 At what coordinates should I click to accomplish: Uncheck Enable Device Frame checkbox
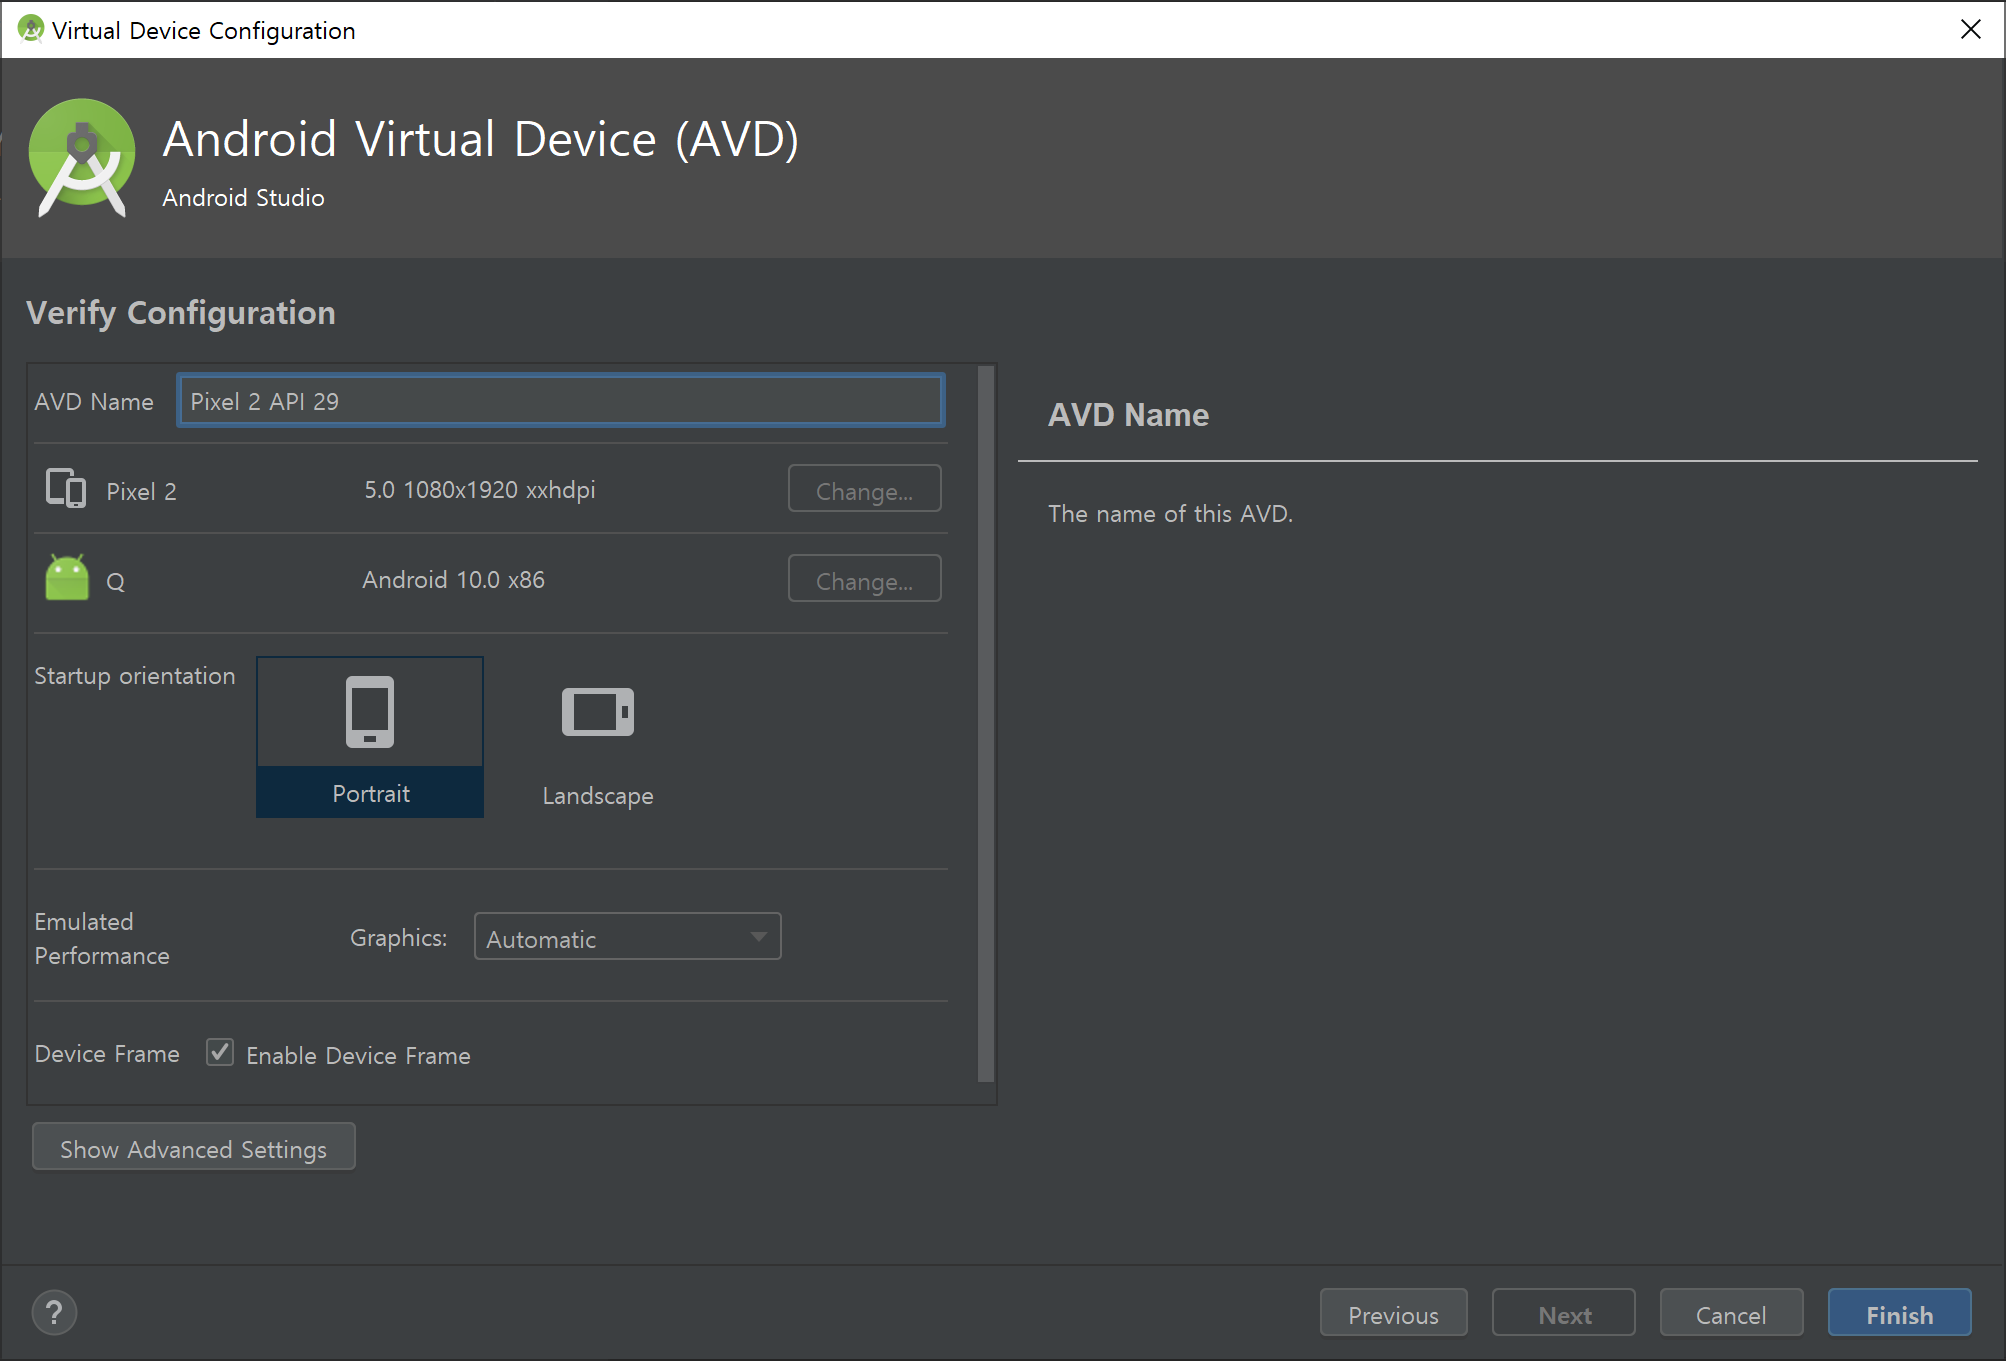point(220,1053)
